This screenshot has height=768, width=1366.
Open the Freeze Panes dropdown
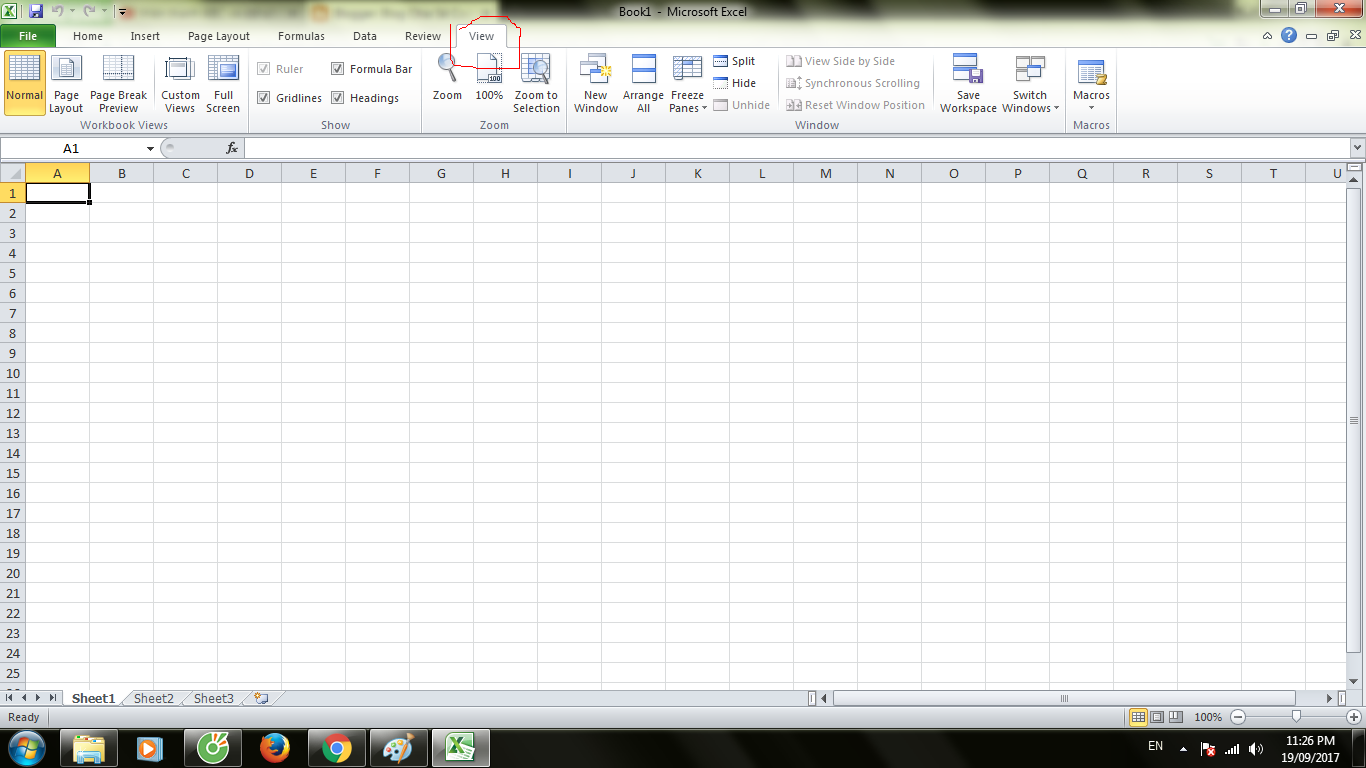(687, 84)
